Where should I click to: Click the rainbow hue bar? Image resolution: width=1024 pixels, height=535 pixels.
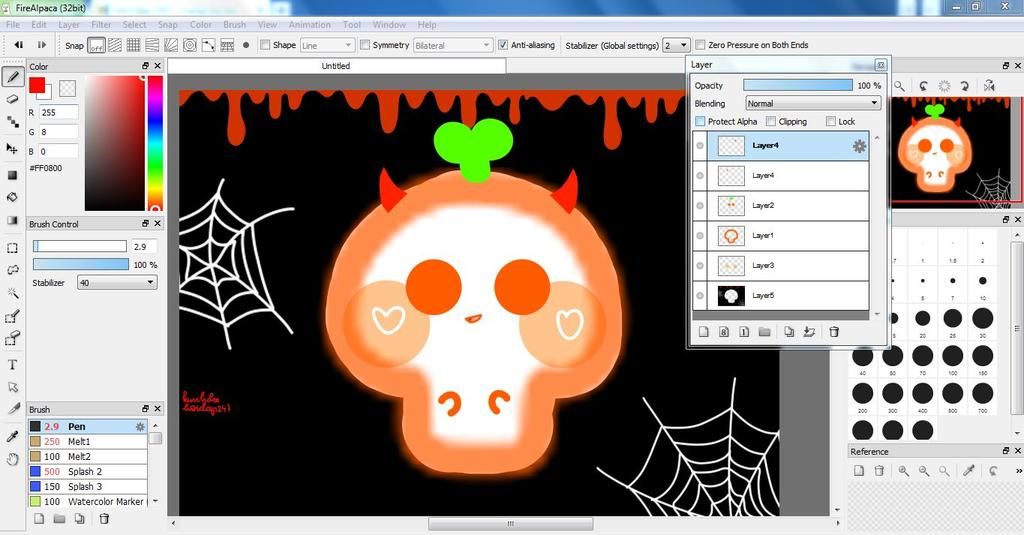155,143
